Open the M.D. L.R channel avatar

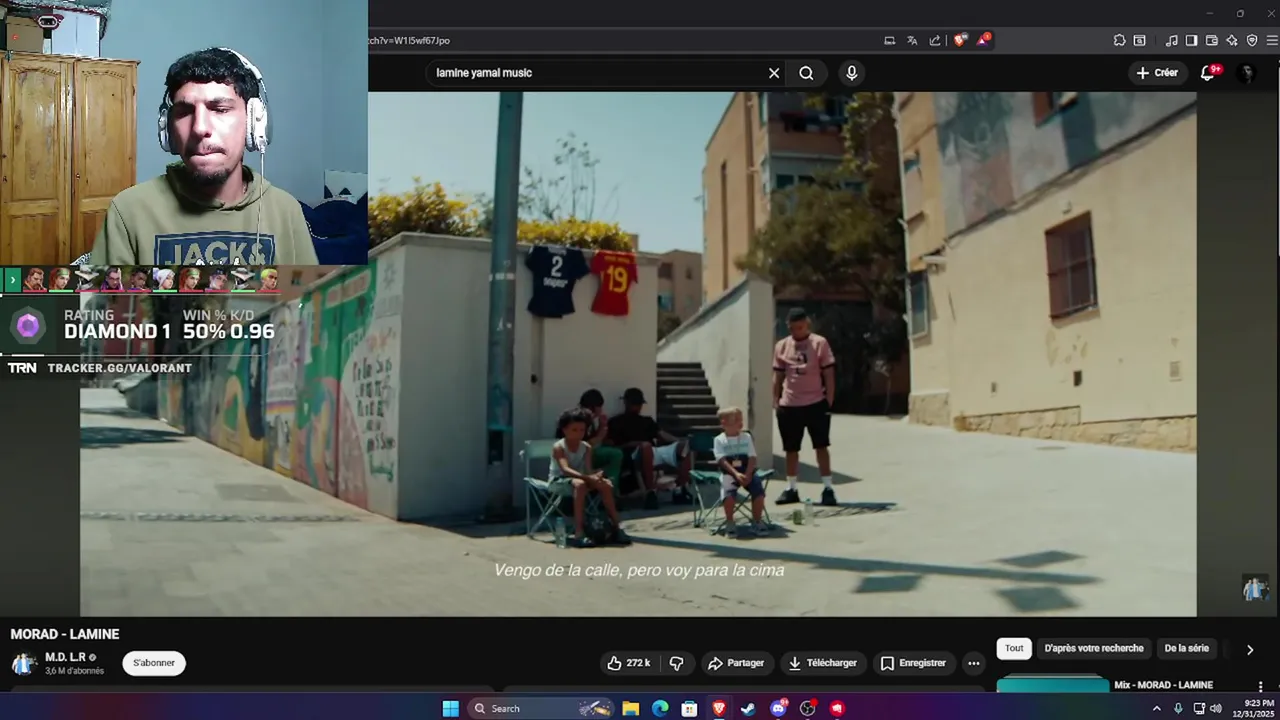click(x=24, y=663)
